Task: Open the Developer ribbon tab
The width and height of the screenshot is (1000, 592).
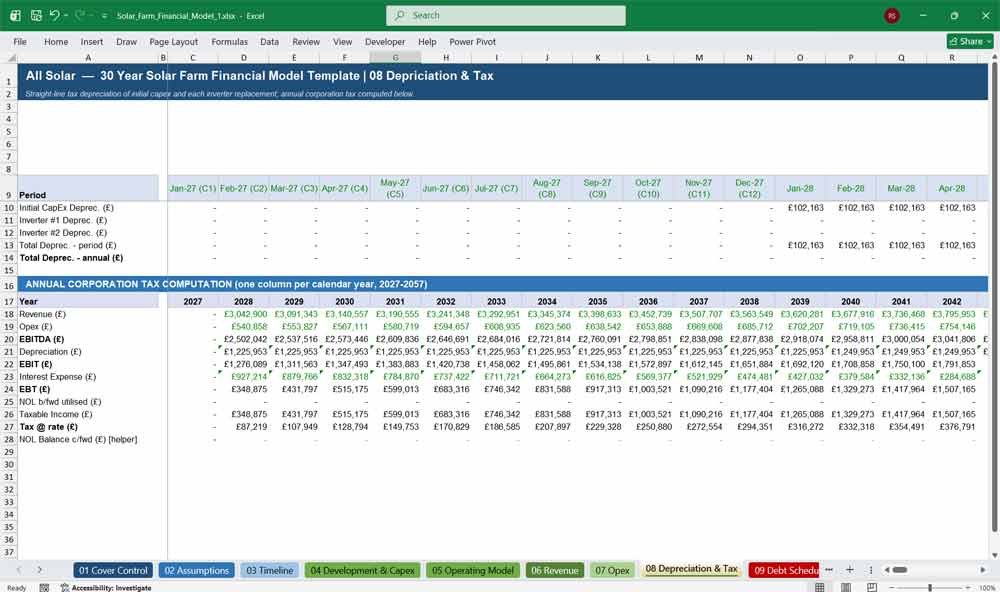Action: pos(385,41)
